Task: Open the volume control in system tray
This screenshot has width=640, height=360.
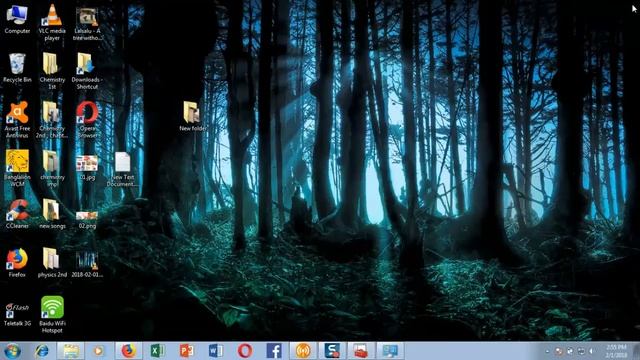Action: tap(591, 351)
